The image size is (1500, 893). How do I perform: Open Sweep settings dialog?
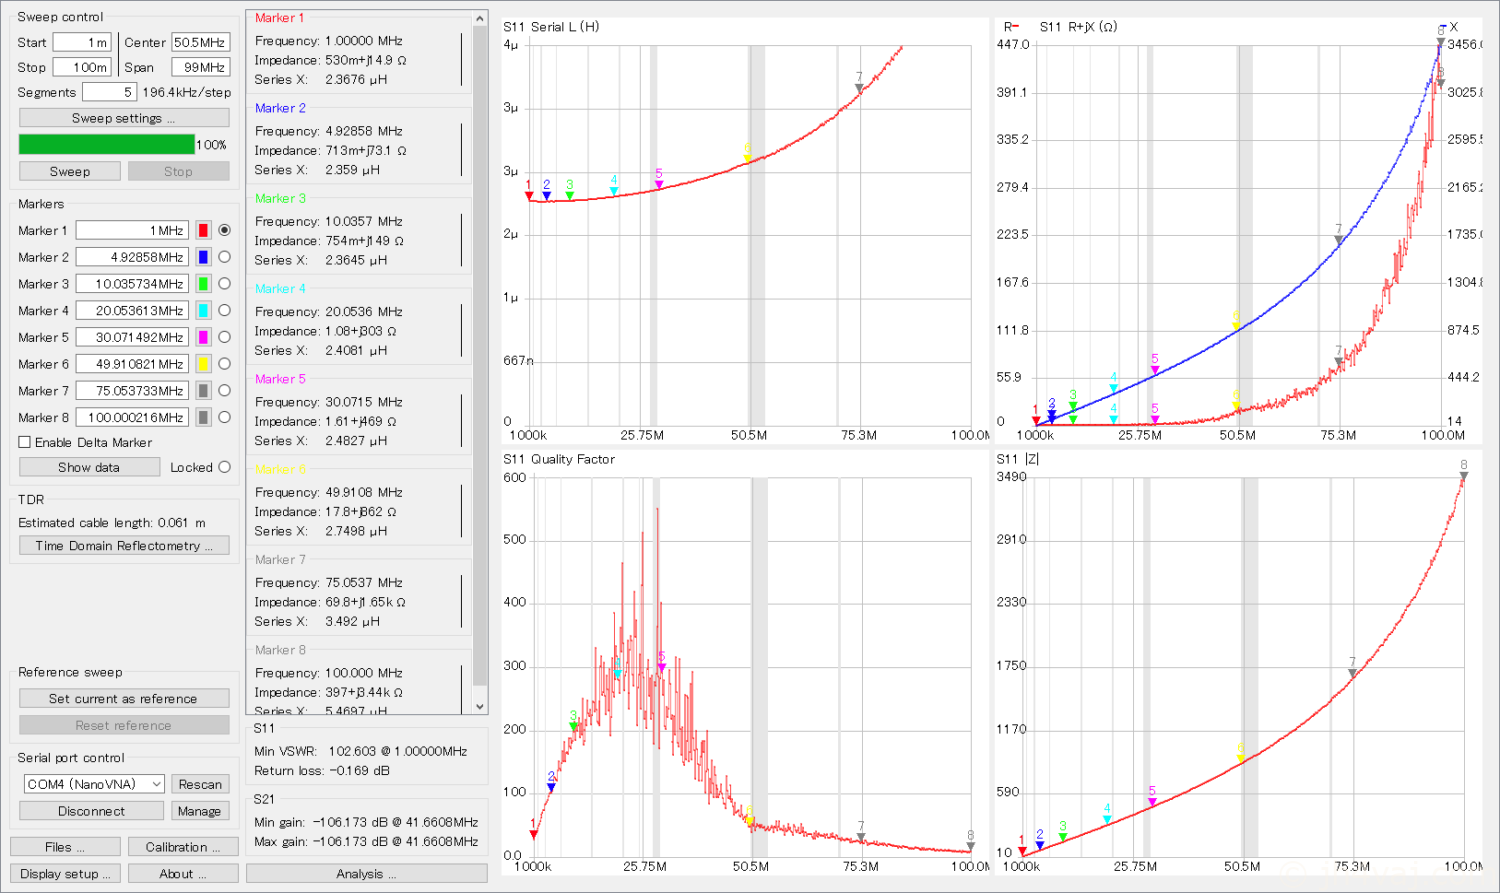point(124,118)
